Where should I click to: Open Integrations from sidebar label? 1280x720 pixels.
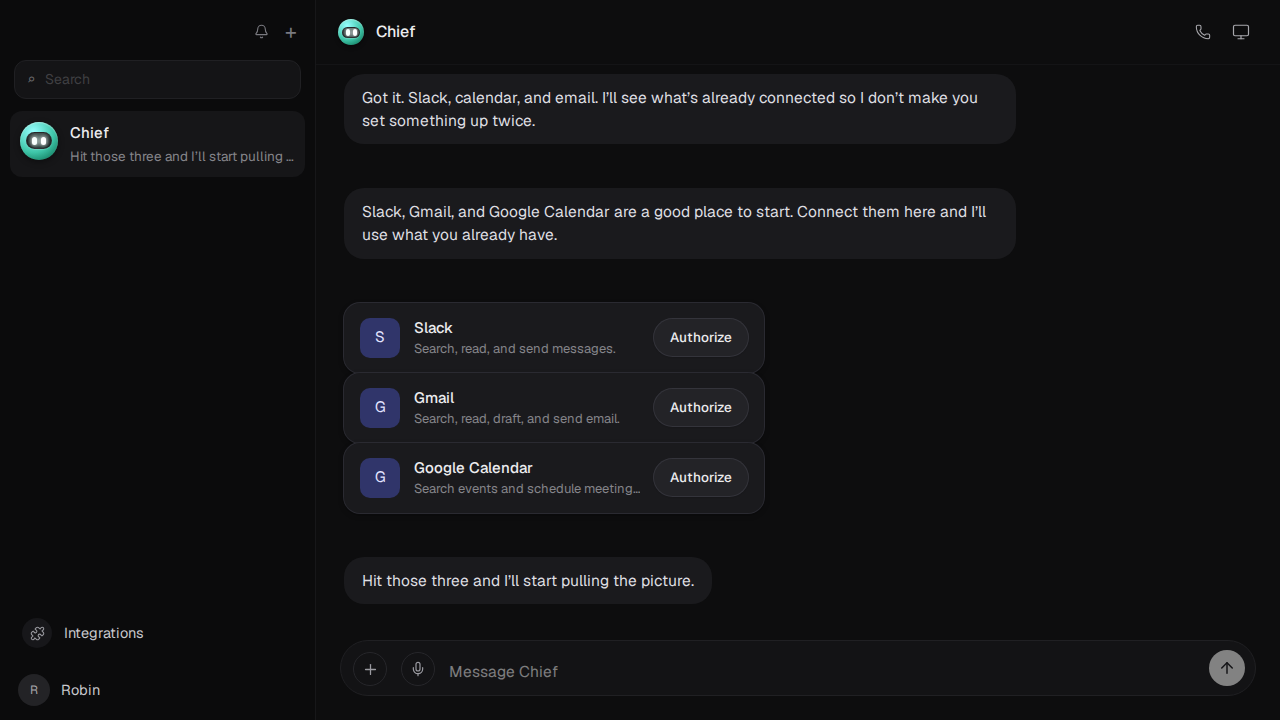(x=104, y=633)
